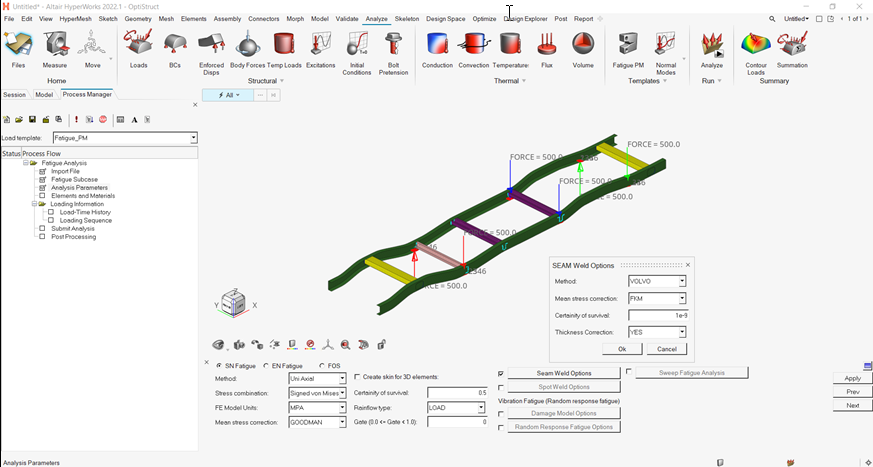Click Ok in SEAM Weld Options
Image resolution: width=873 pixels, height=467 pixels.
622,349
